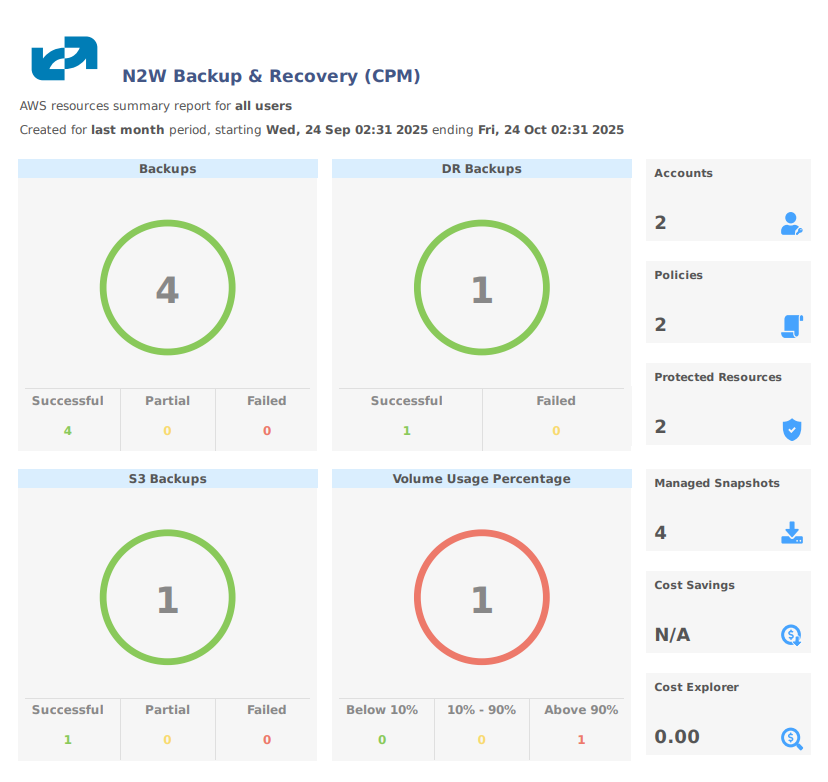This screenshot has width=828, height=782.
Task: Select the Backups panel header
Action: click(167, 169)
